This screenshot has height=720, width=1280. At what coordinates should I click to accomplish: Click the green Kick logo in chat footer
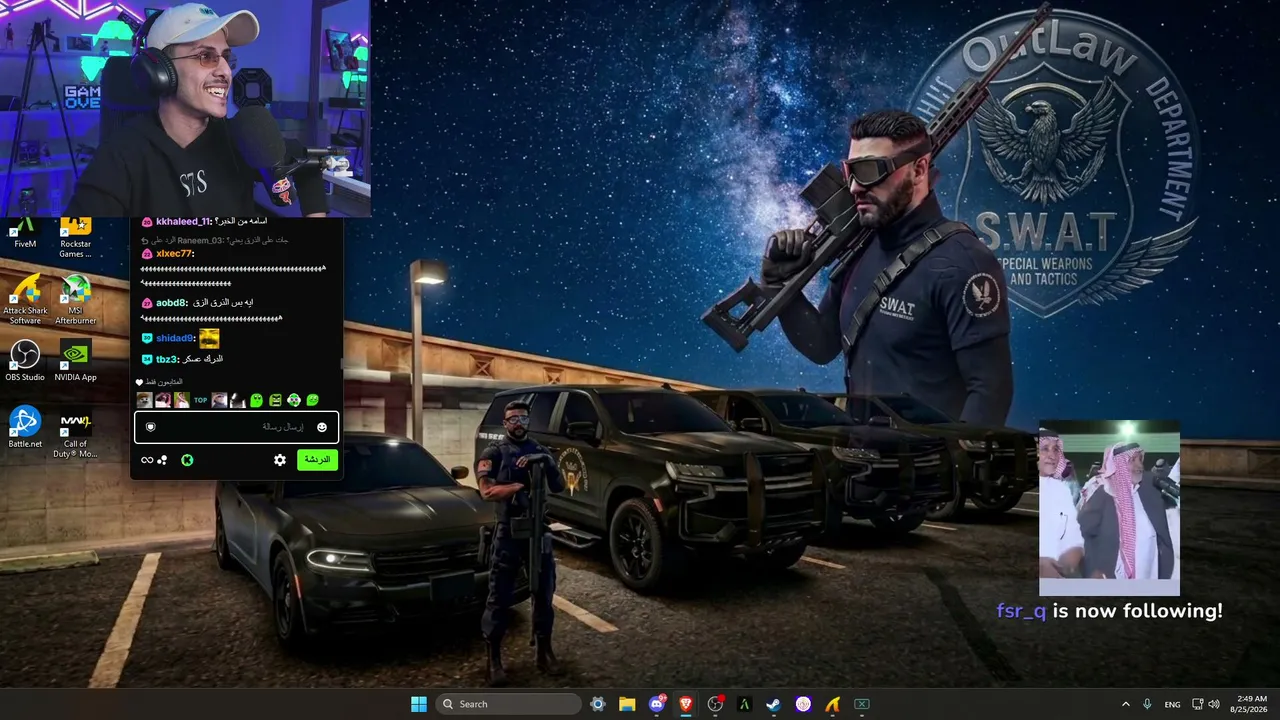pos(187,460)
